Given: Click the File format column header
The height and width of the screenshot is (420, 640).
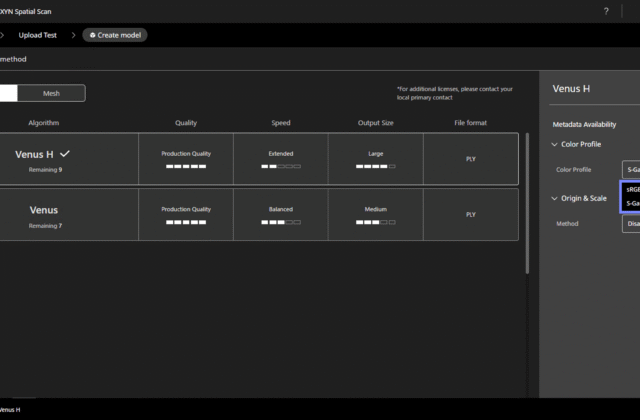Looking at the screenshot, I should (x=471, y=123).
